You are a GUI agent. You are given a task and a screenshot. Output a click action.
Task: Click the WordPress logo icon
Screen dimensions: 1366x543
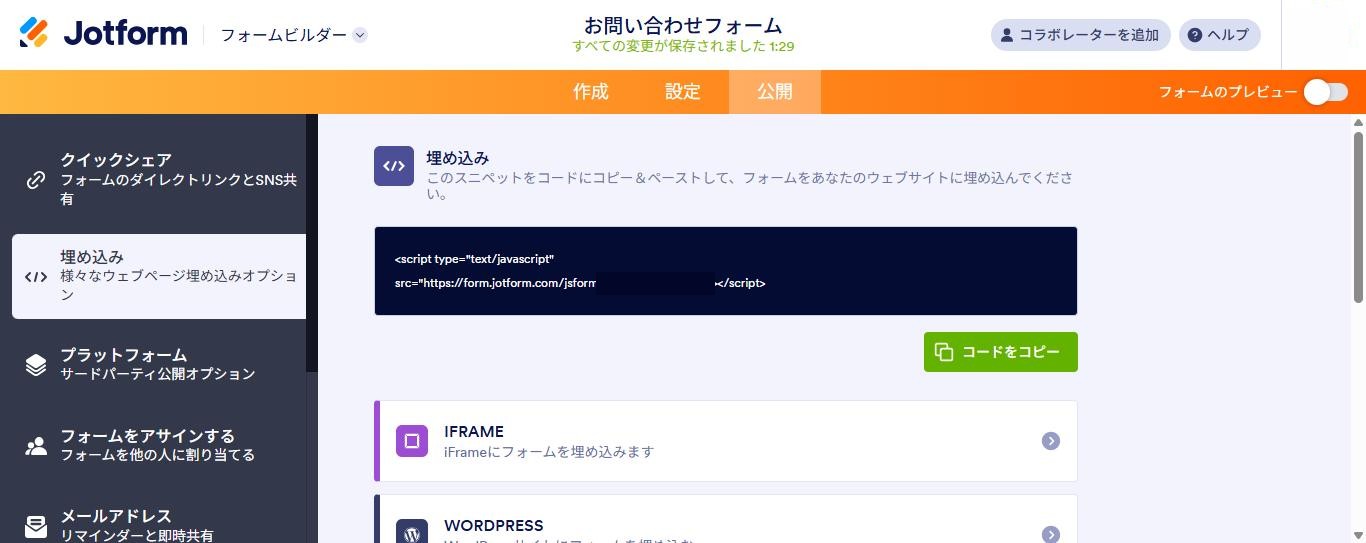pos(412,531)
